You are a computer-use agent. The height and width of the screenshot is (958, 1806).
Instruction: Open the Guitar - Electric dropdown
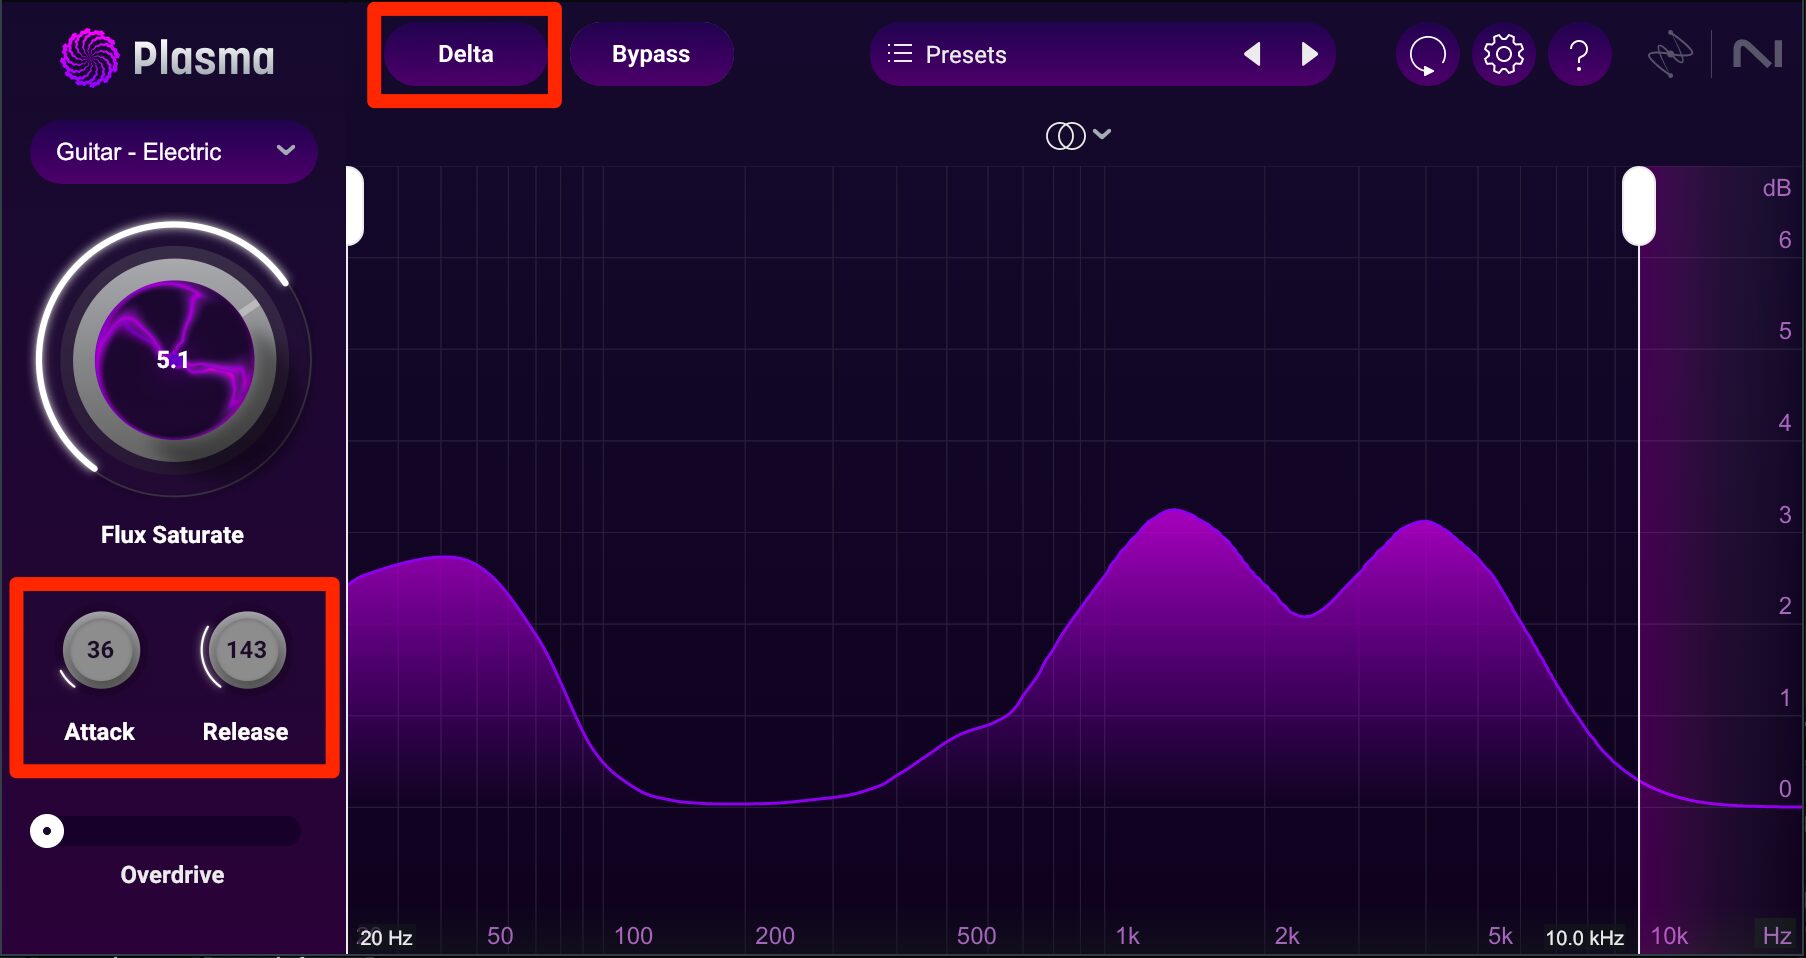click(174, 152)
